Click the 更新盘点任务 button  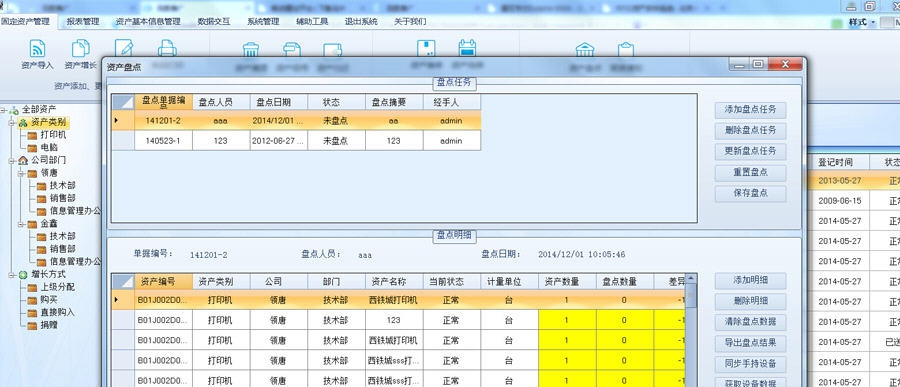751,152
